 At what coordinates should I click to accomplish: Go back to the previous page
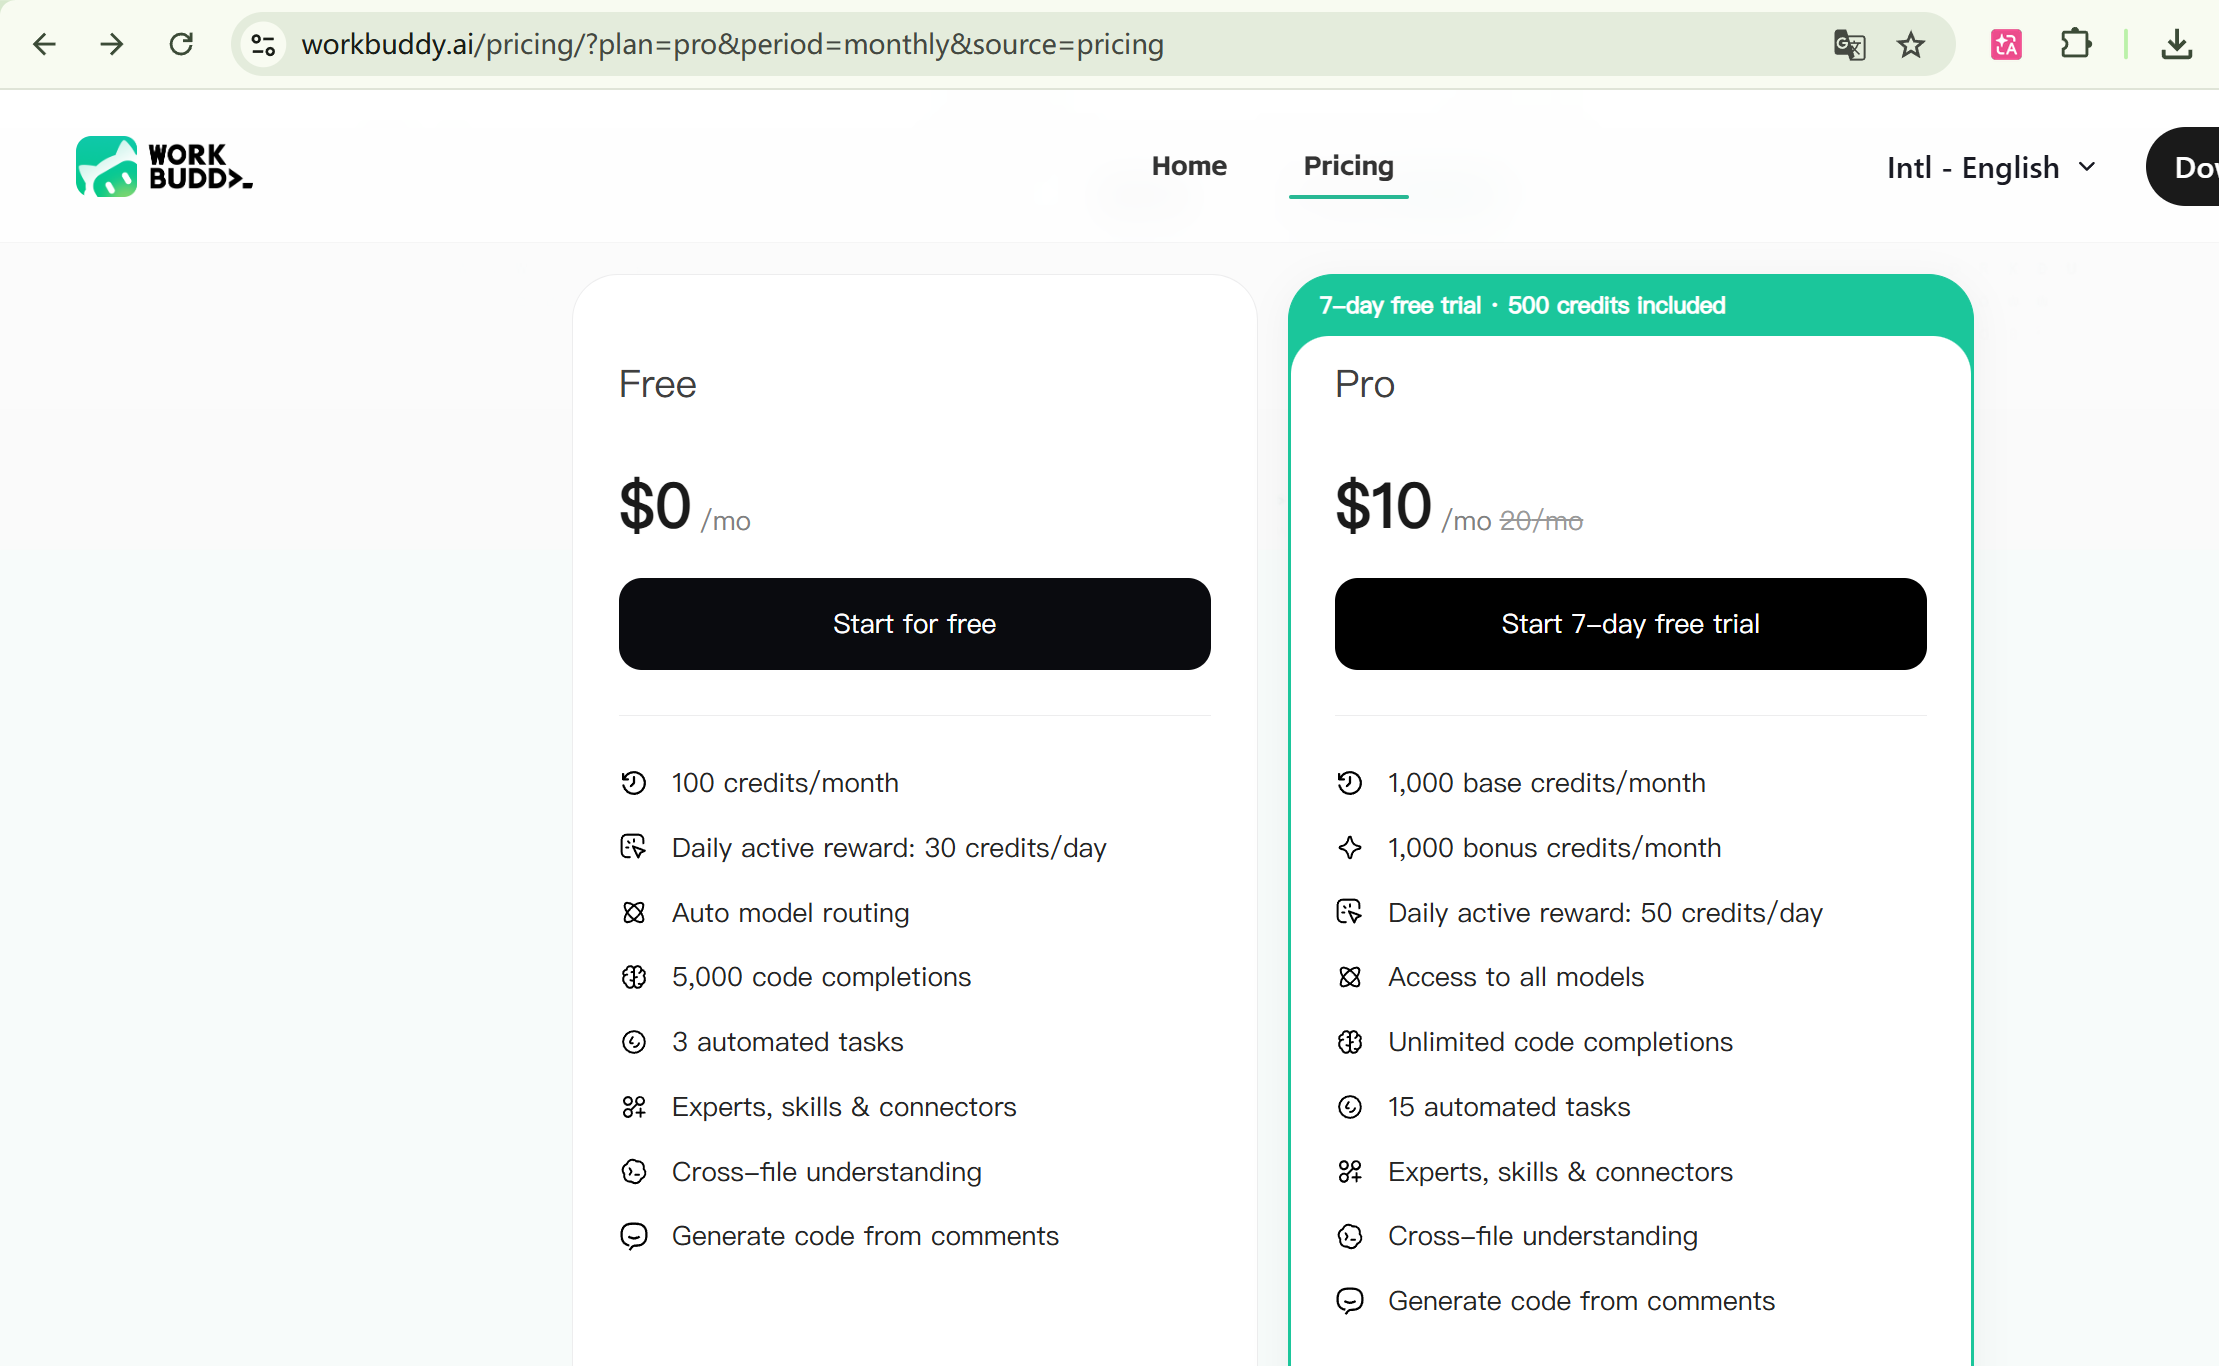(x=44, y=44)
